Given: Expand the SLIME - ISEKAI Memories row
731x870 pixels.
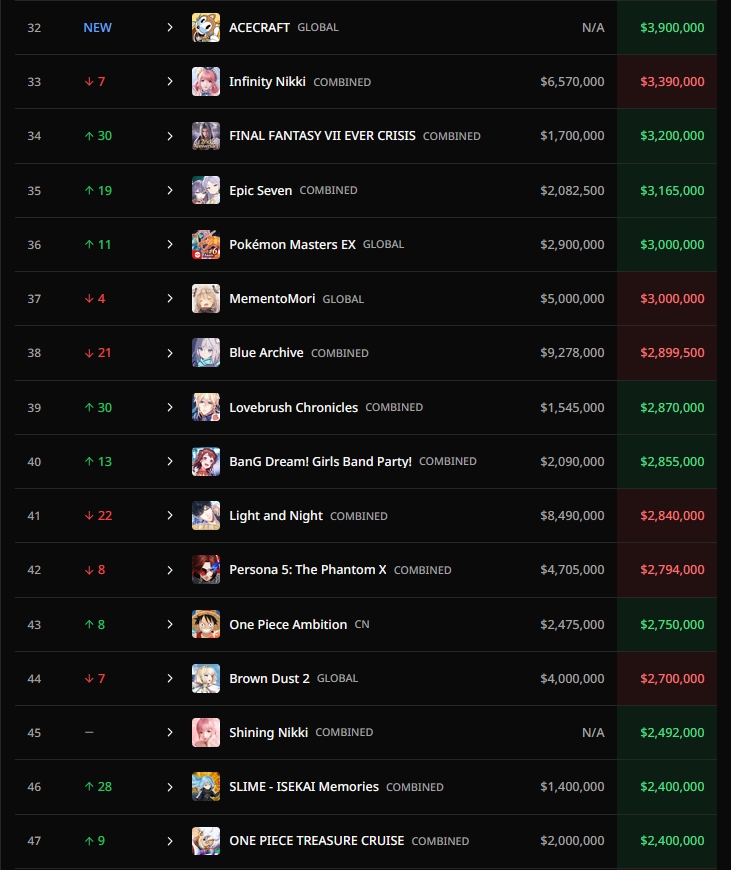Looking at the screenshot, I should tap(170, 787).
